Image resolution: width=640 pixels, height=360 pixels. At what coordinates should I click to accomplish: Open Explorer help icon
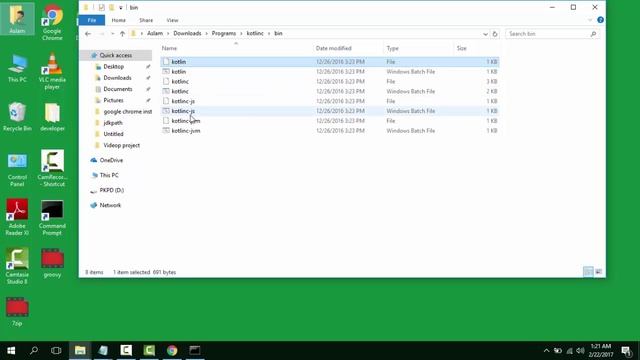click(x=600, y=20)
